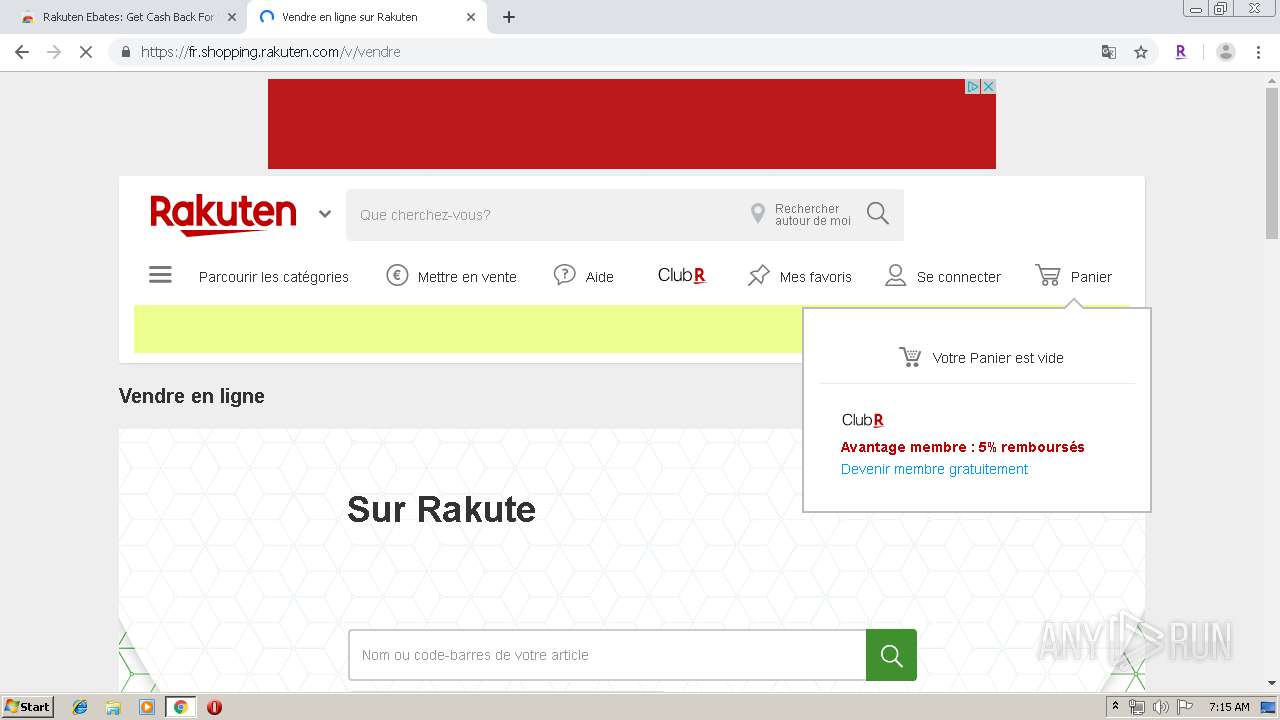Screen dimensions: 1280x720
Task: Open the Chrome profile avatar
Action: tap(1226, 52)
